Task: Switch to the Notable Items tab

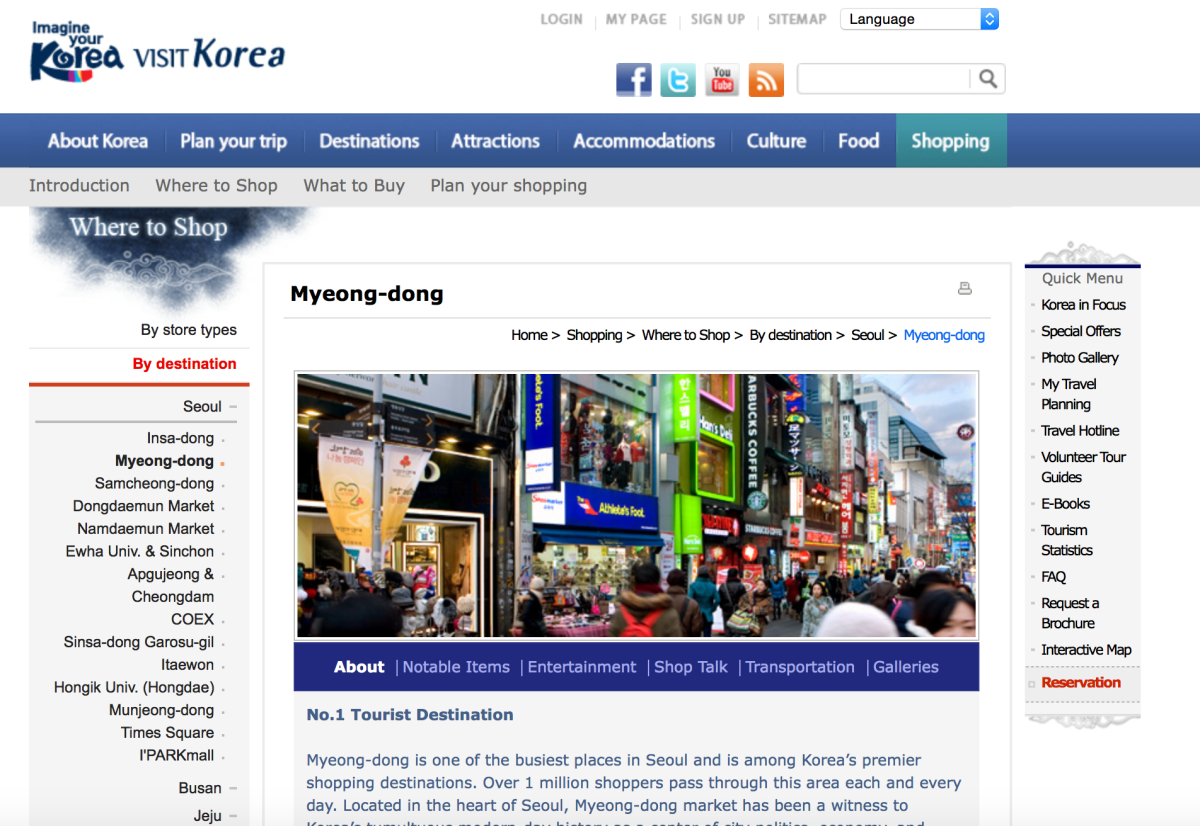Action: (456, 667)
